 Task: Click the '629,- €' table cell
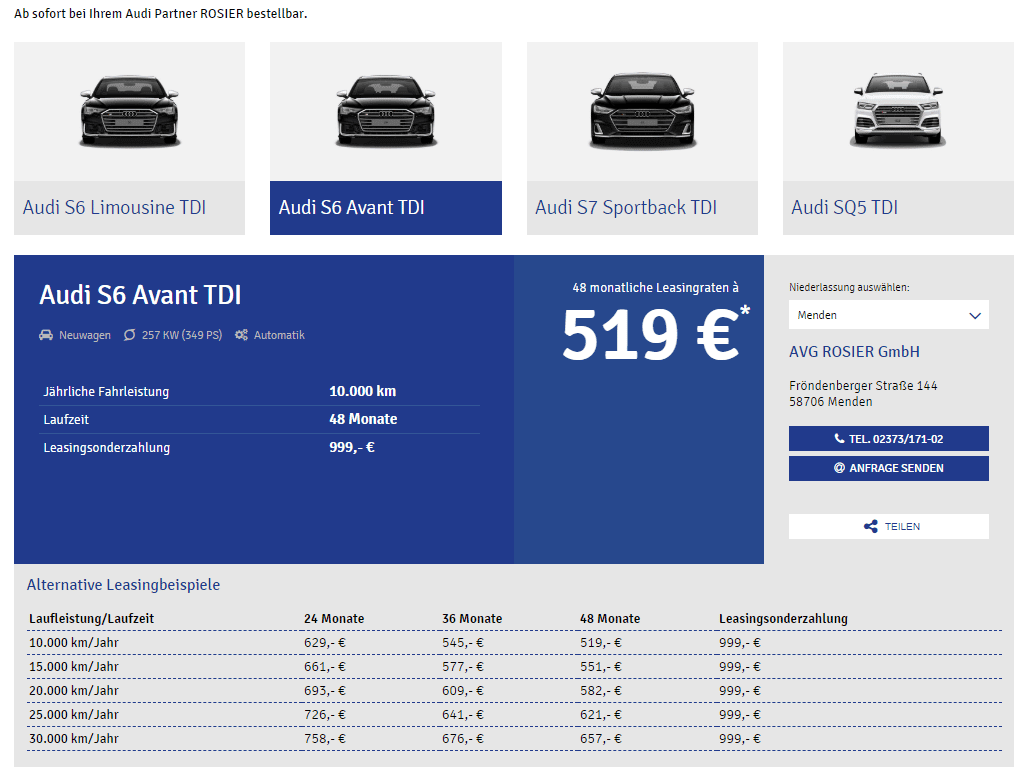pos(324,642)
